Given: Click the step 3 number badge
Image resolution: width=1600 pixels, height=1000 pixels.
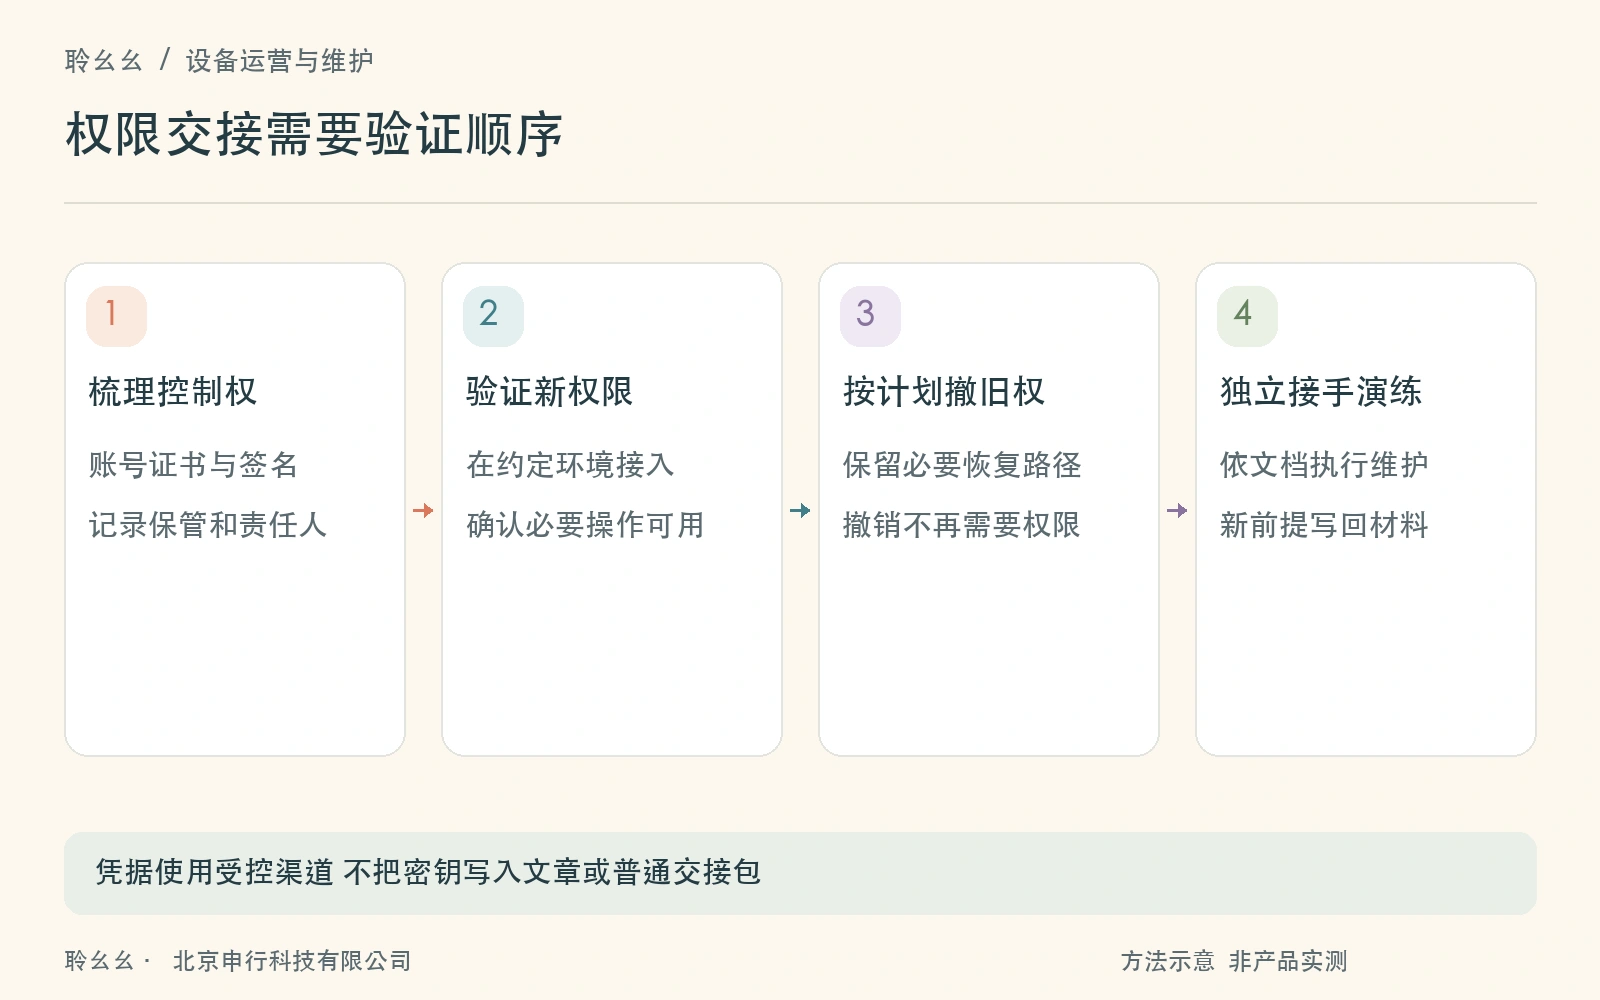Looking at the screenshot, I should [x=870, y=316].
